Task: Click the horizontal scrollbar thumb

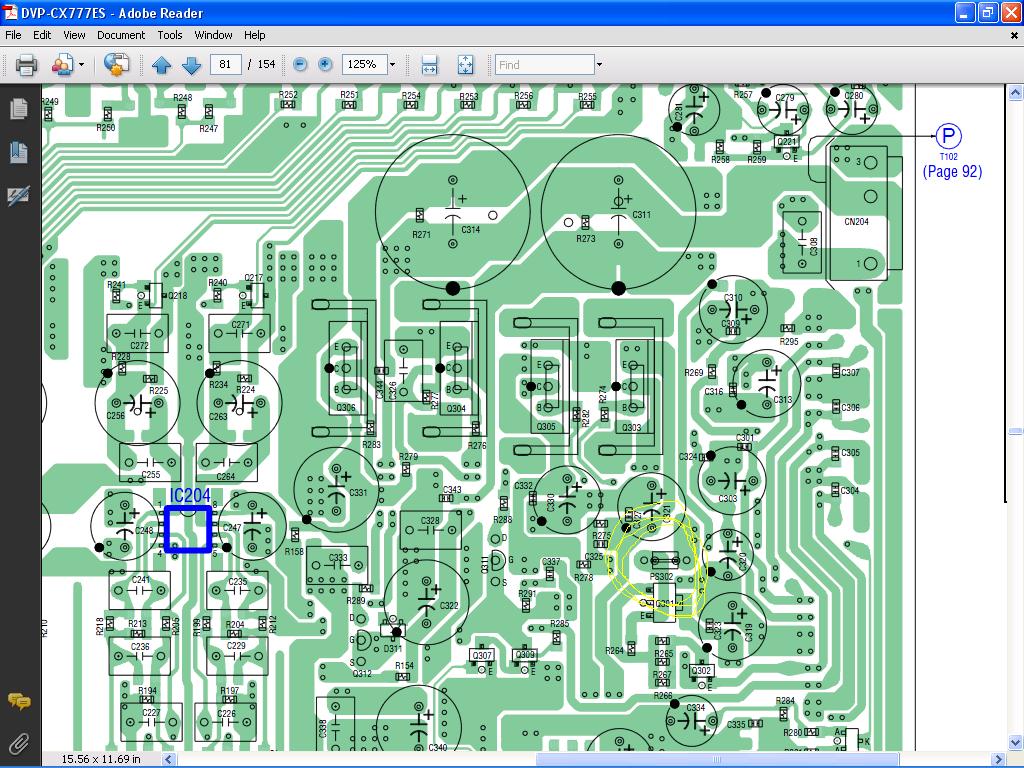Action: [717, 760]
